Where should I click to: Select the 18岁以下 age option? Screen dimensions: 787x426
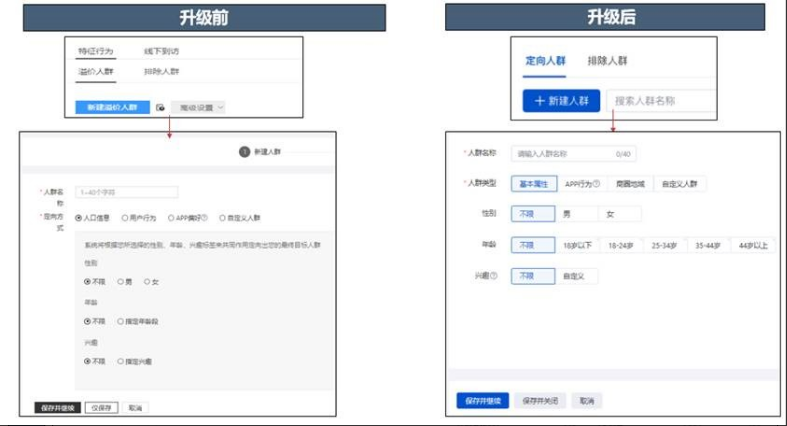[x=577, y=245]
